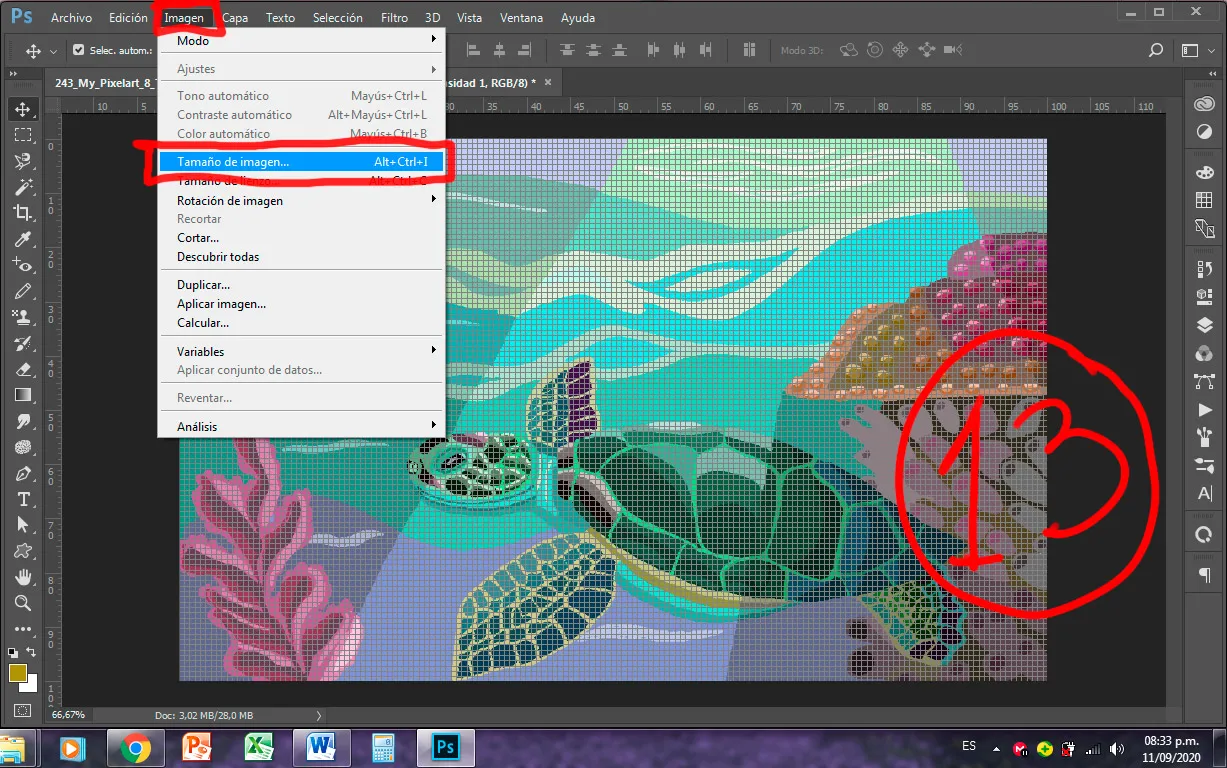This screenshot has width=1227, height=768.
Task: Open the Channels panel icon
Action: [1204, 354]
